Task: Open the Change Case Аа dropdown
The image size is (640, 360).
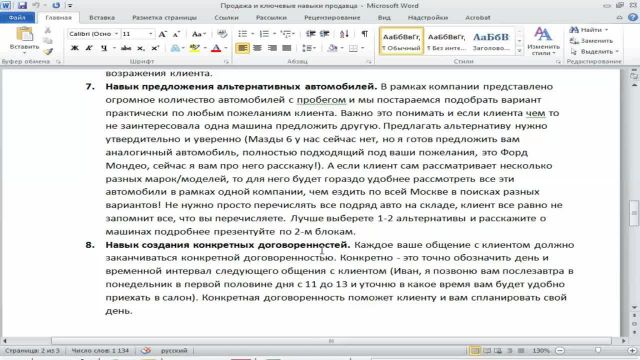Action: (199, 34)
